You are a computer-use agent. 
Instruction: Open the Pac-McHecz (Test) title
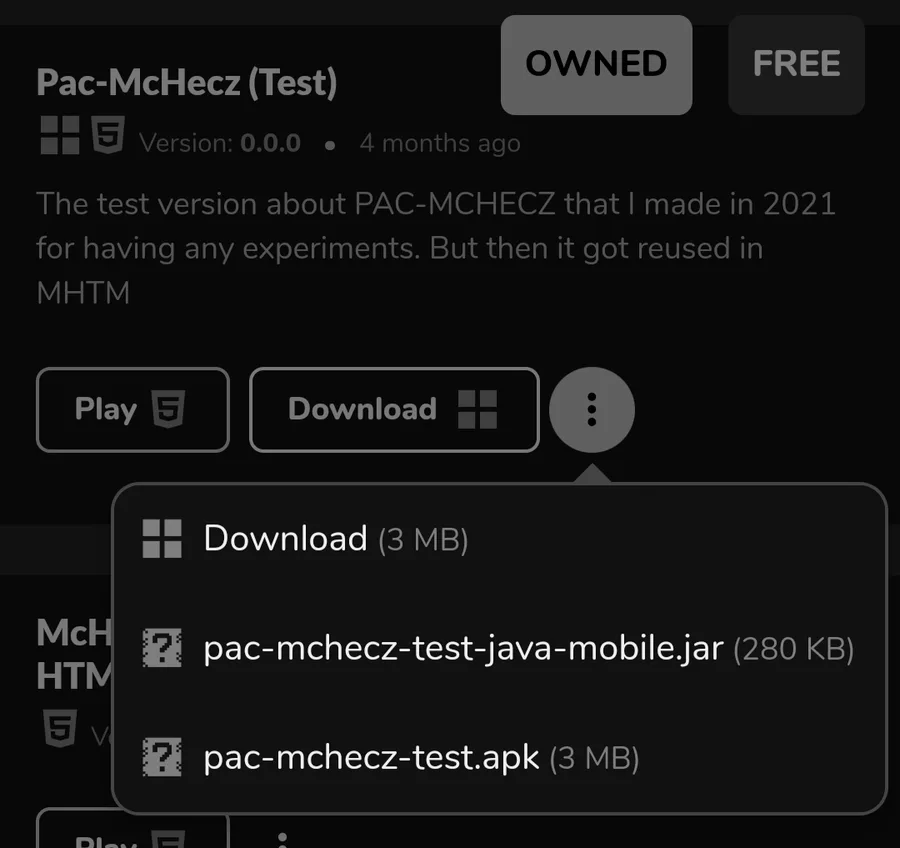pos(186,82)
